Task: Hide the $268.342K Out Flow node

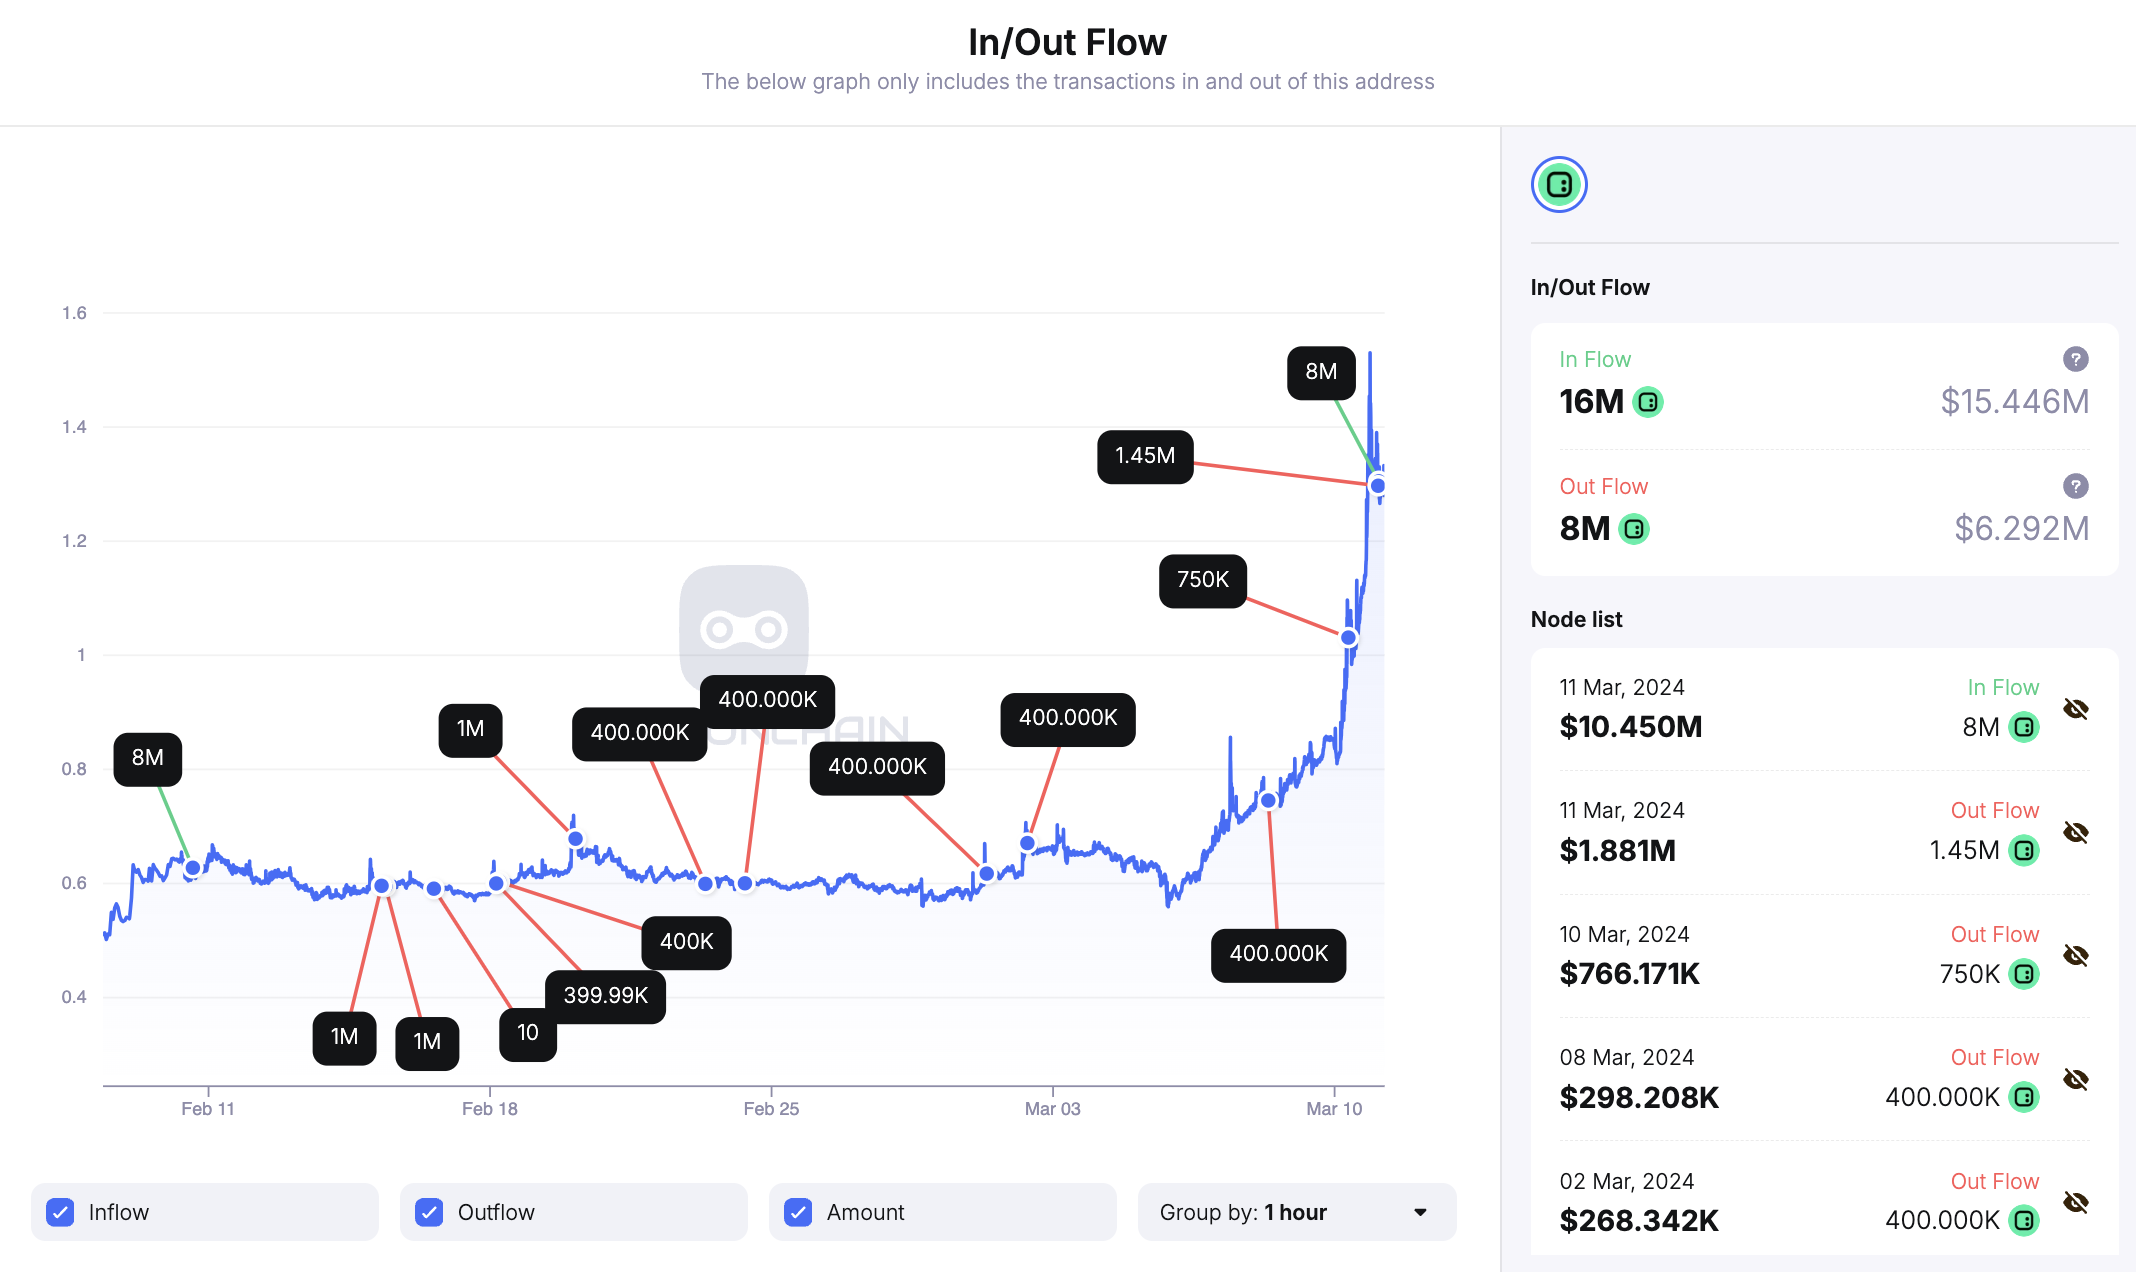Action: 2075,1202
